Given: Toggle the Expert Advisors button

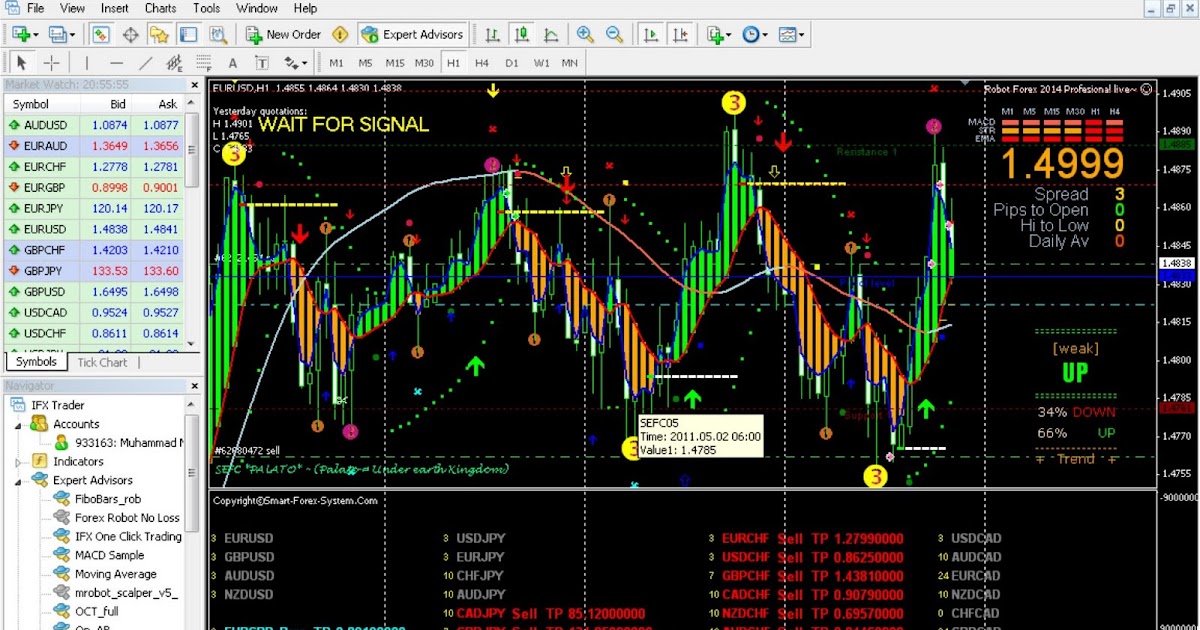Looking at the screenshot, I should 412,35.
